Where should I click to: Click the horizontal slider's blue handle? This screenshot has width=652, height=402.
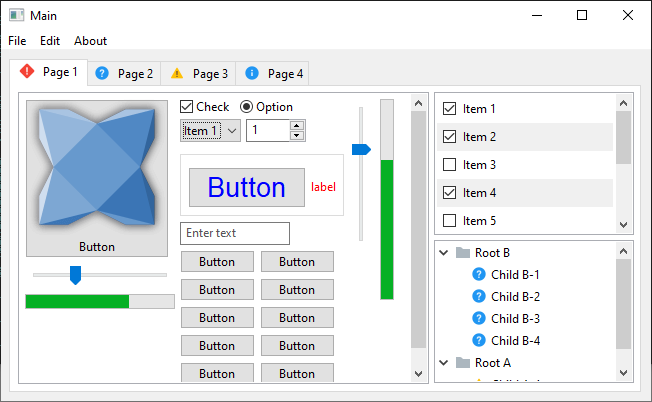pos(75,275)
